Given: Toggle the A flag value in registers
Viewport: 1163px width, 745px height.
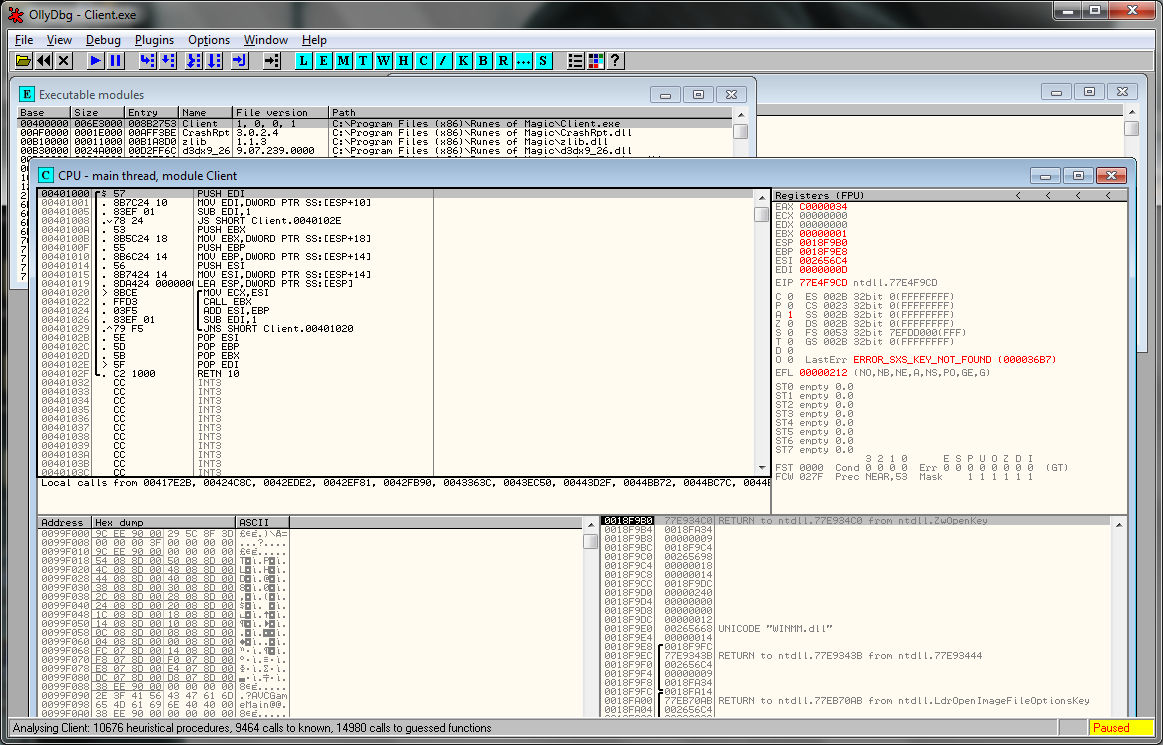Looking at the screenshot, I should pos(790,315).
